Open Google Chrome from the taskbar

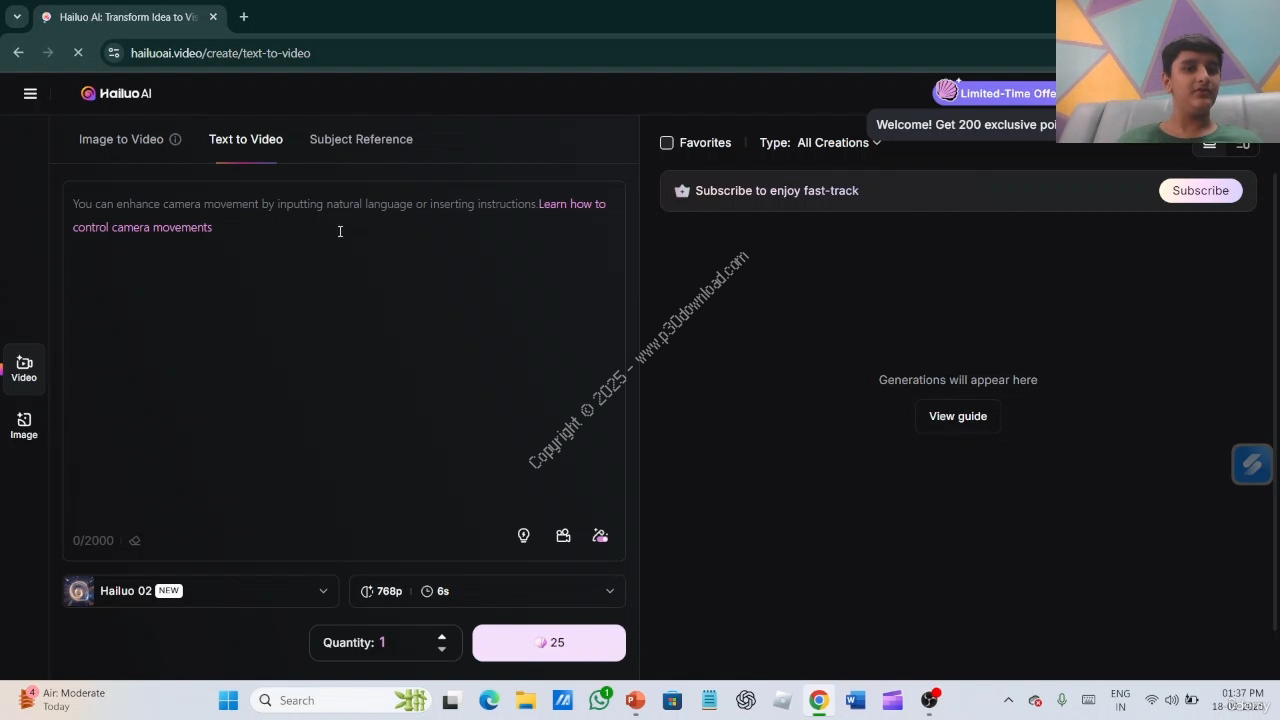pyautogui.click(x=819, y=700)
